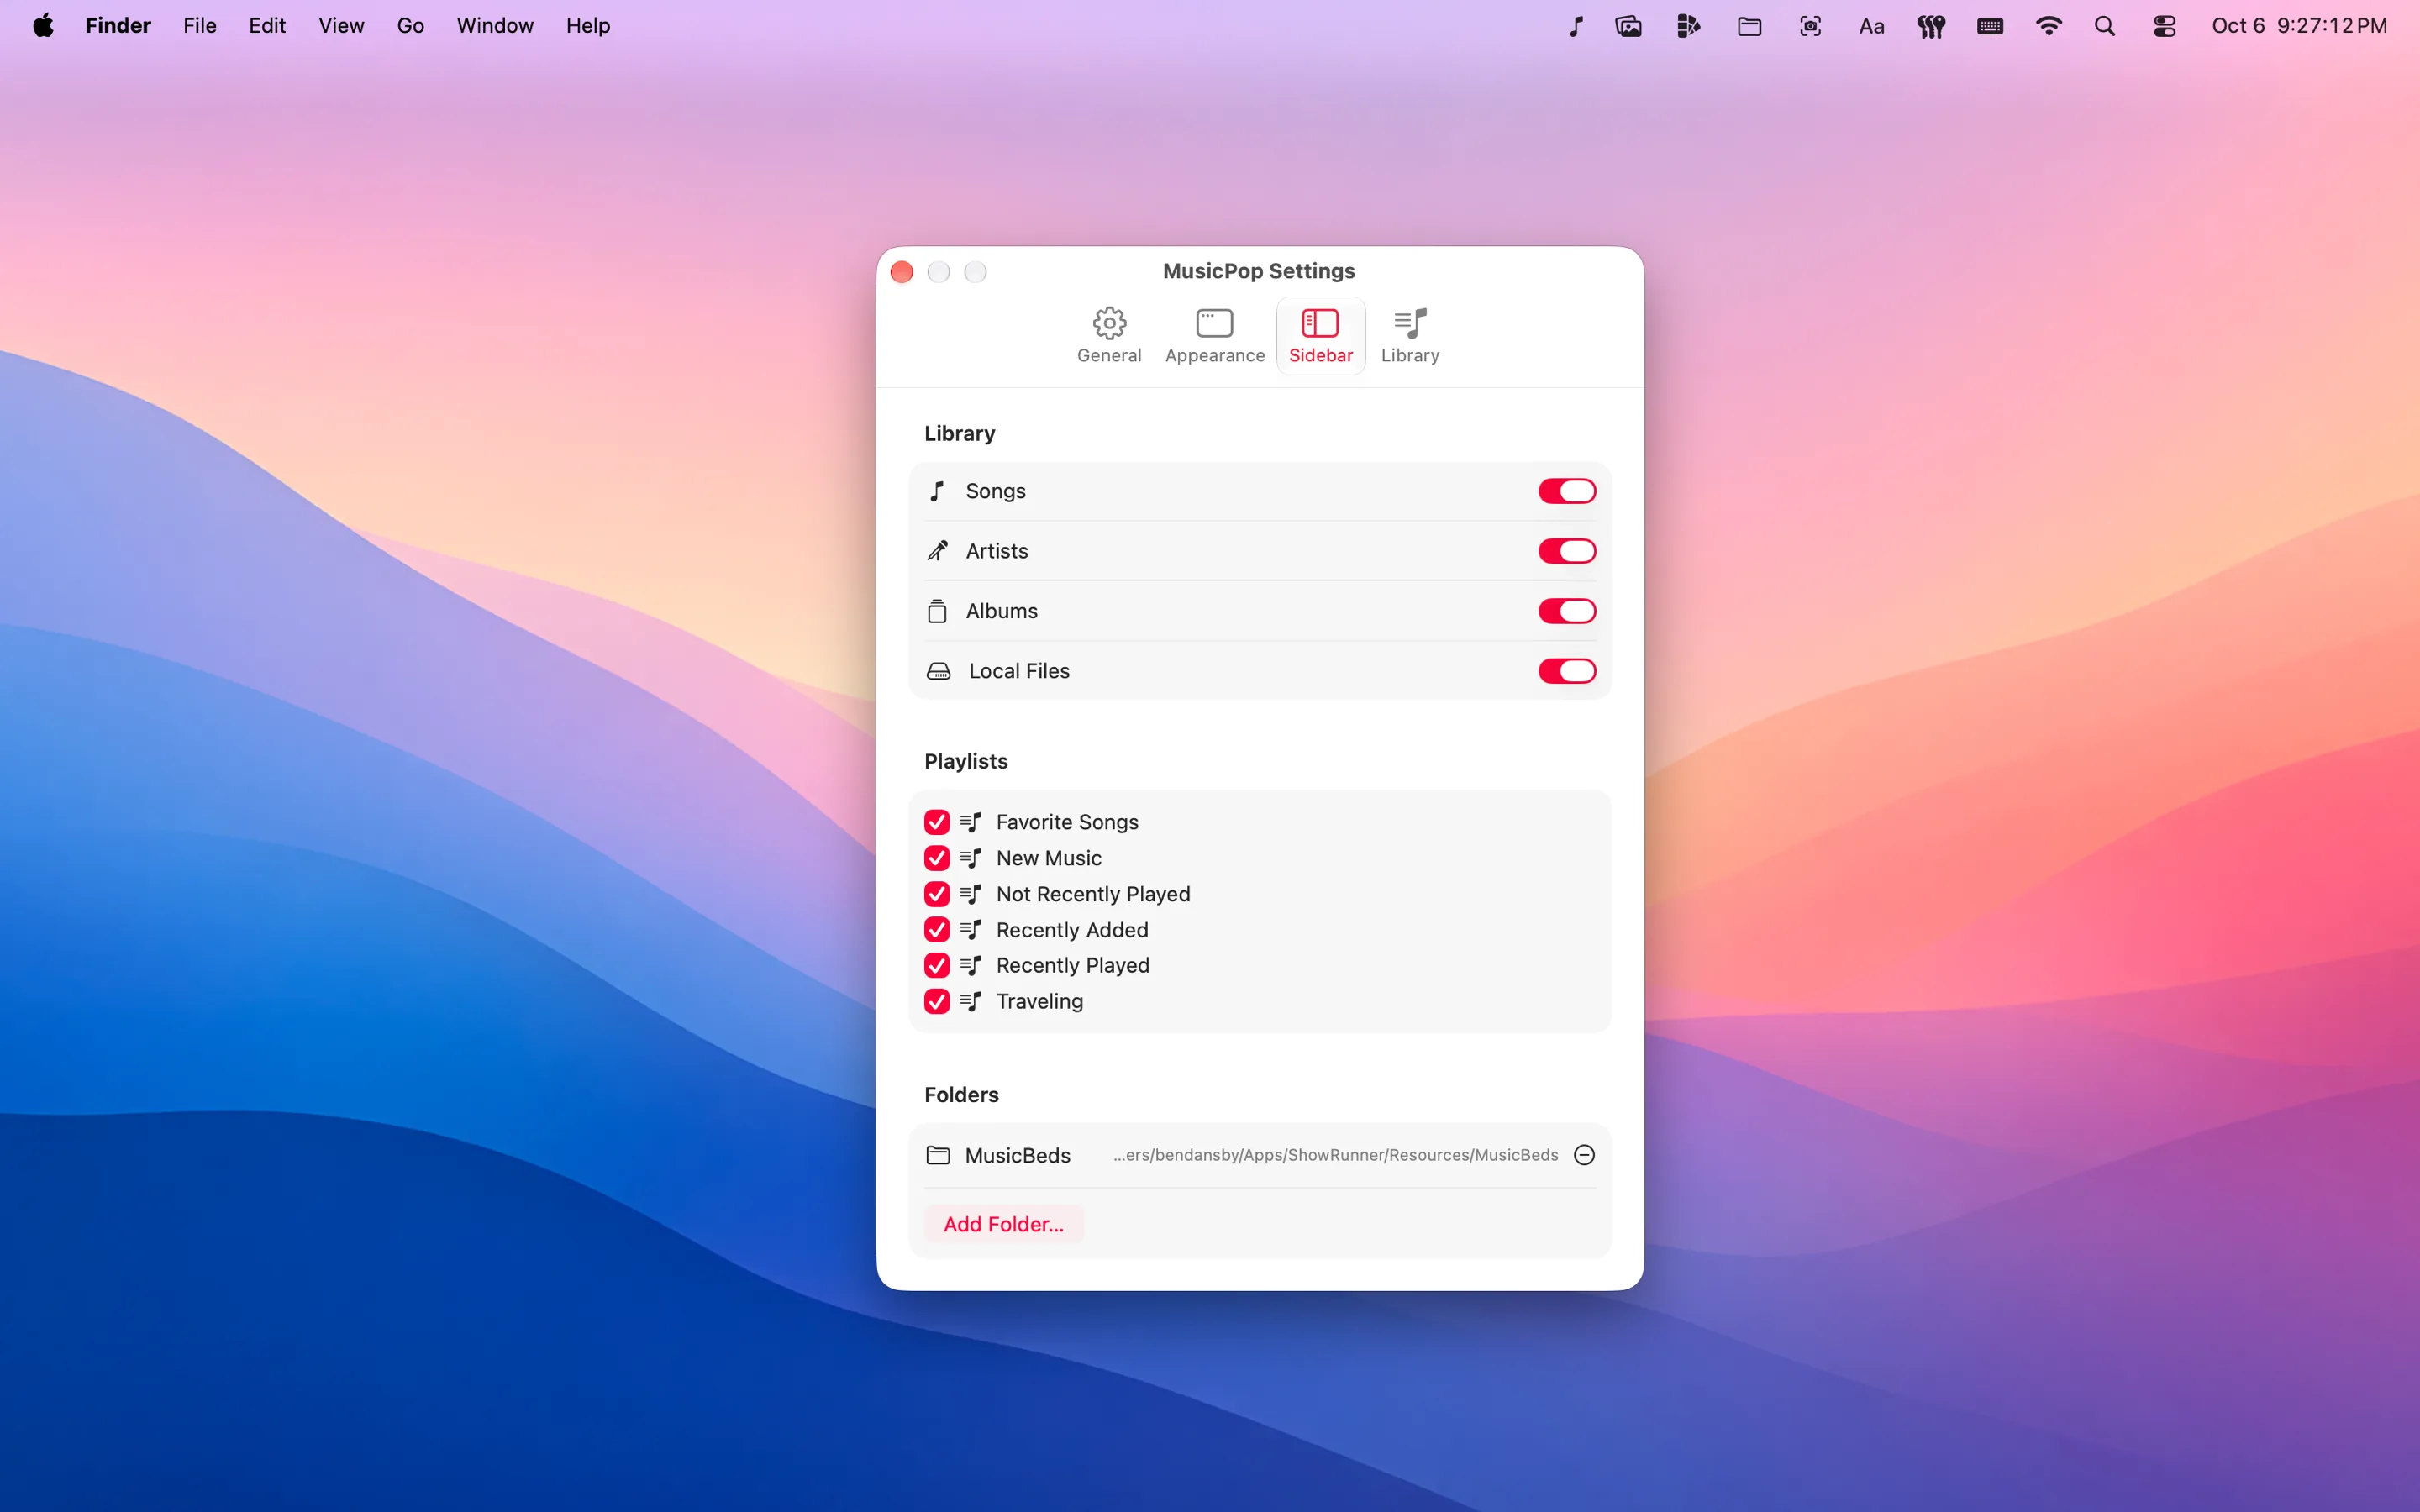Click the Local Files drive icon
Screen dimensions: 2420x1512
[x=938, y=671]
